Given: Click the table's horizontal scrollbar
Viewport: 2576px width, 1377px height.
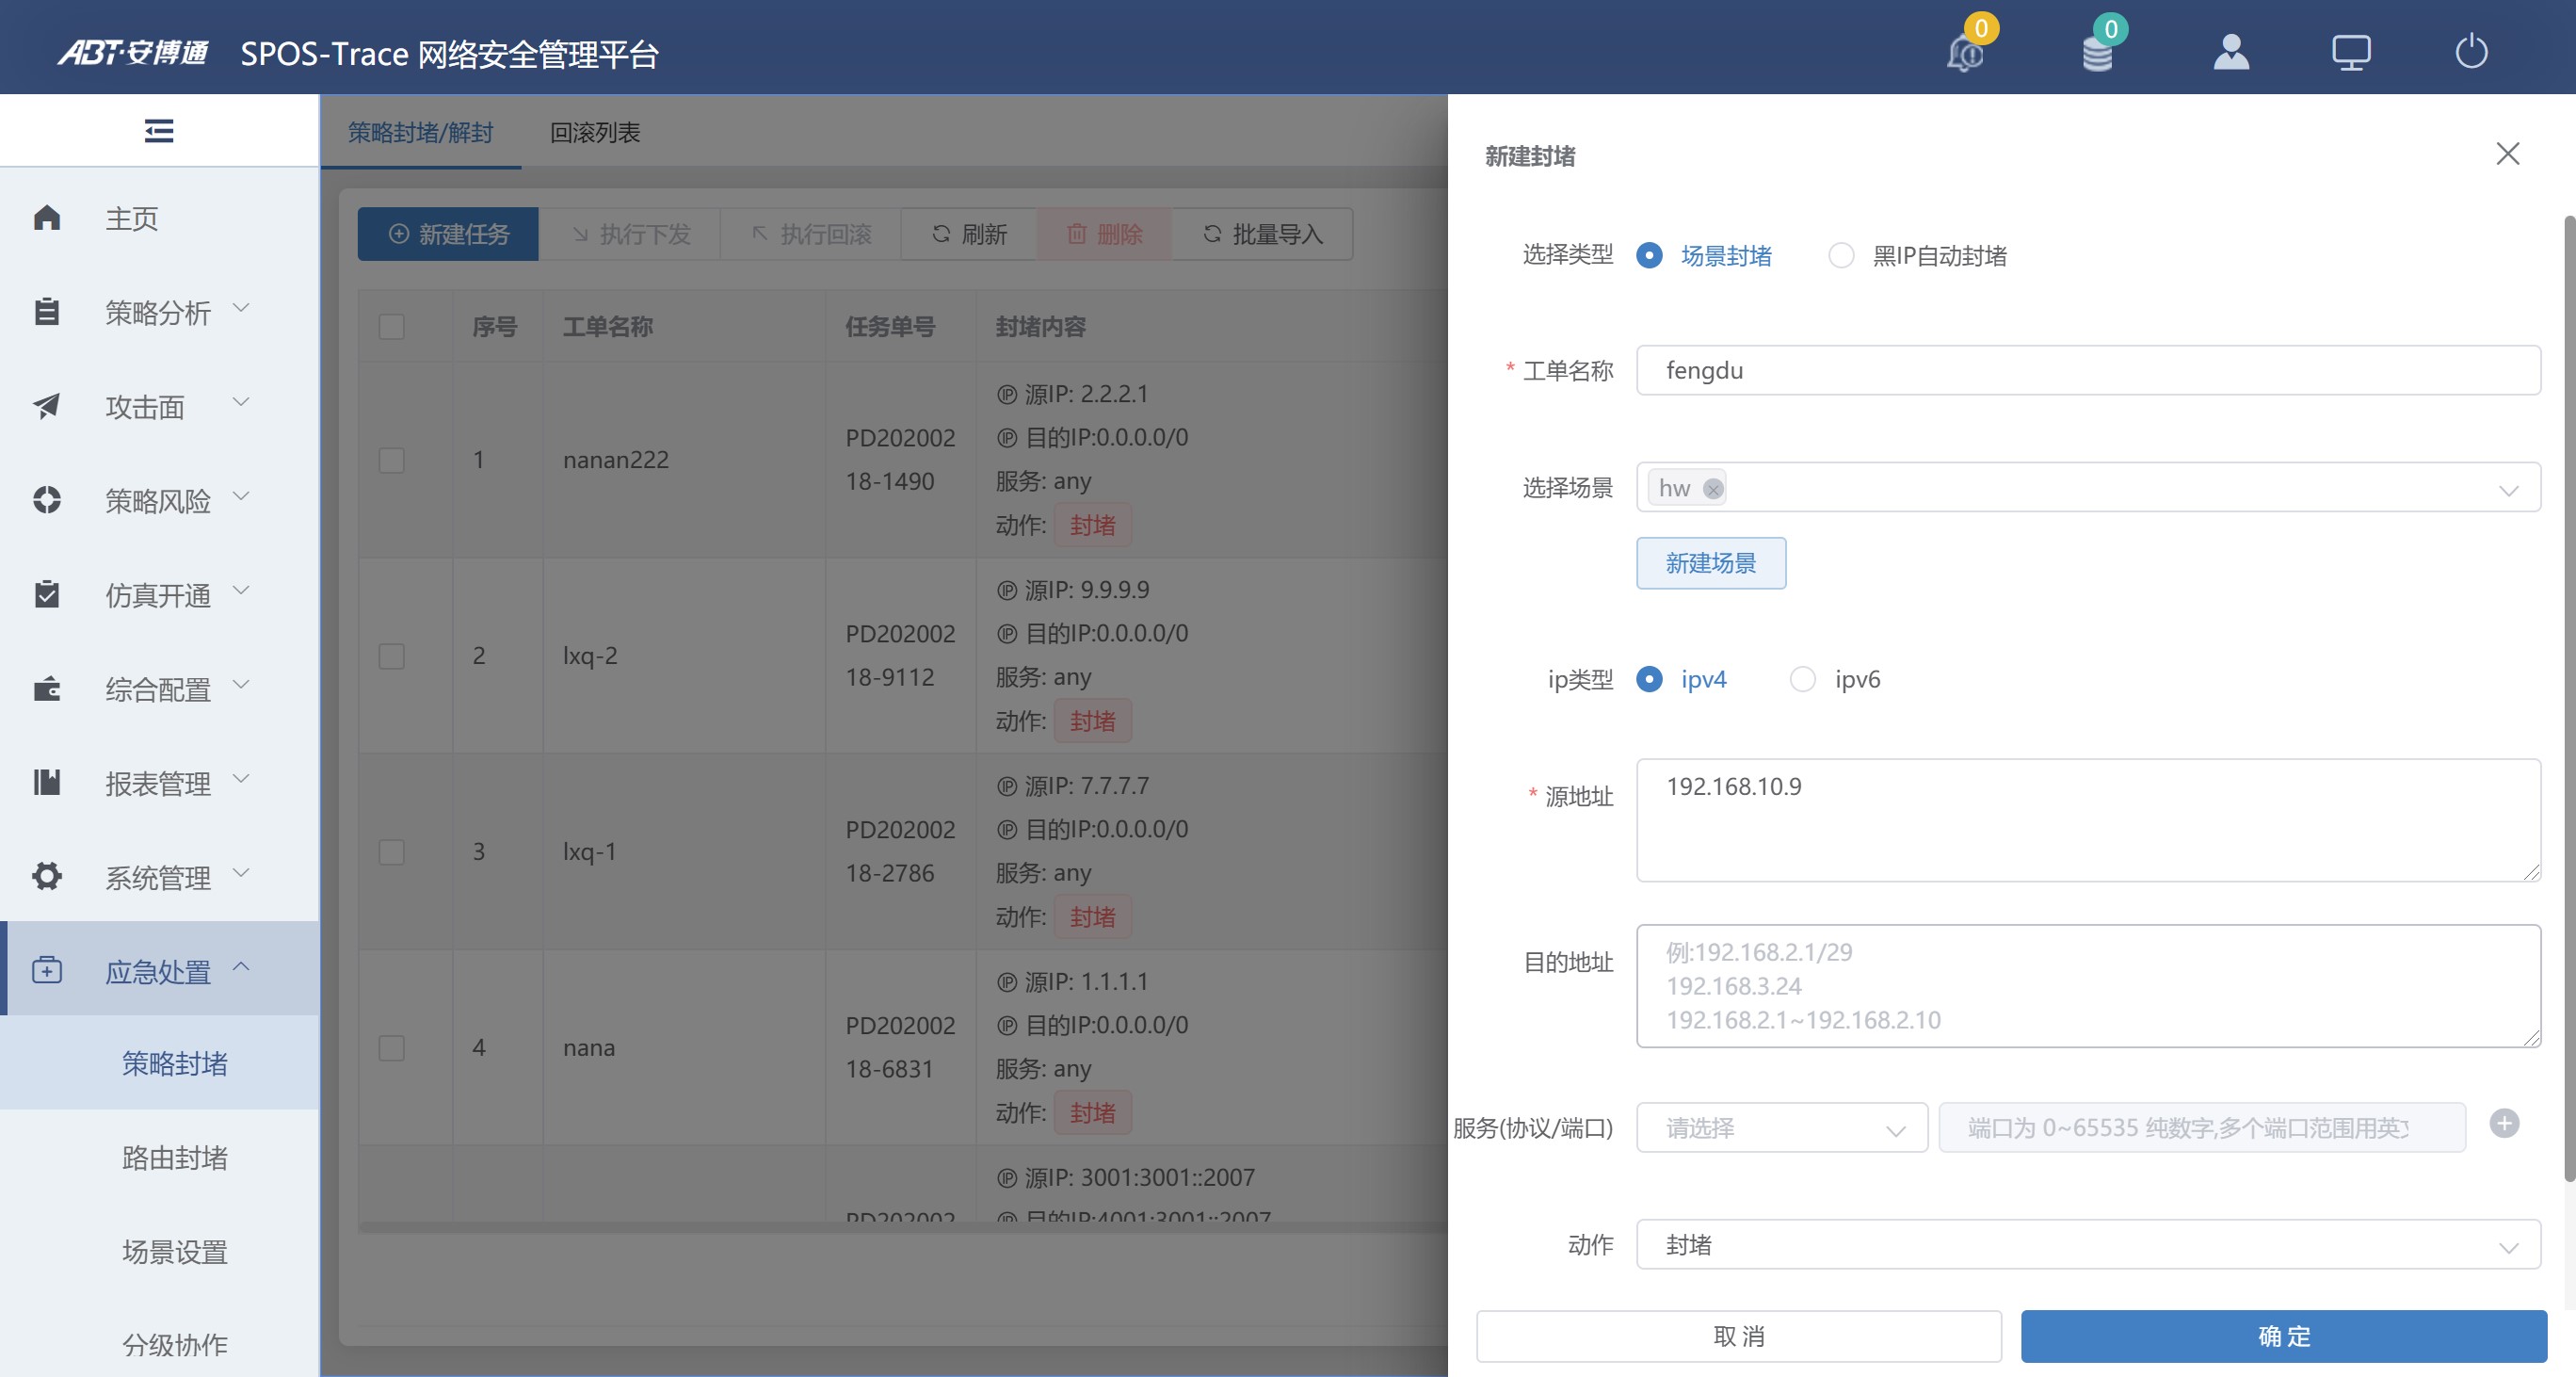Looking at the screenshot, I should pos(903,1227).
